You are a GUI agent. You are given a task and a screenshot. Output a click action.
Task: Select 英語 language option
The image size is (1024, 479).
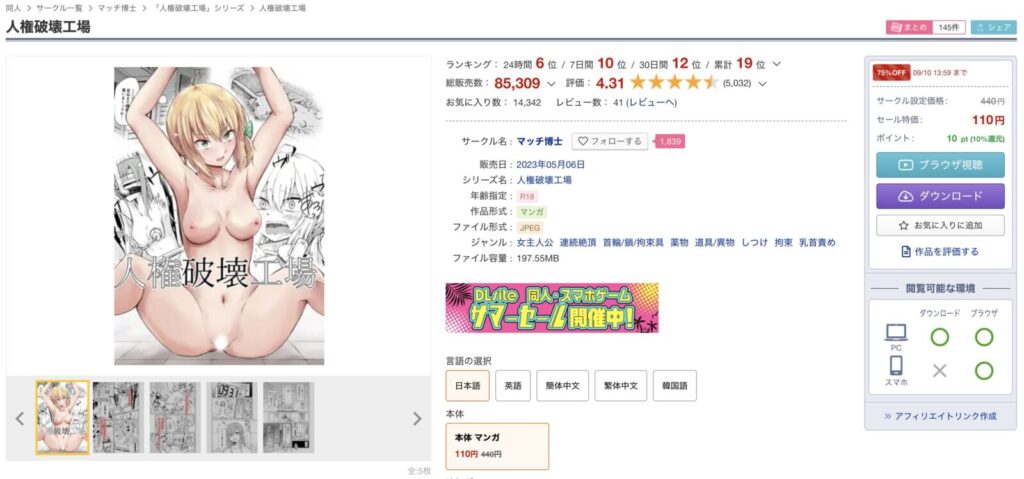[x=513, y=386]
